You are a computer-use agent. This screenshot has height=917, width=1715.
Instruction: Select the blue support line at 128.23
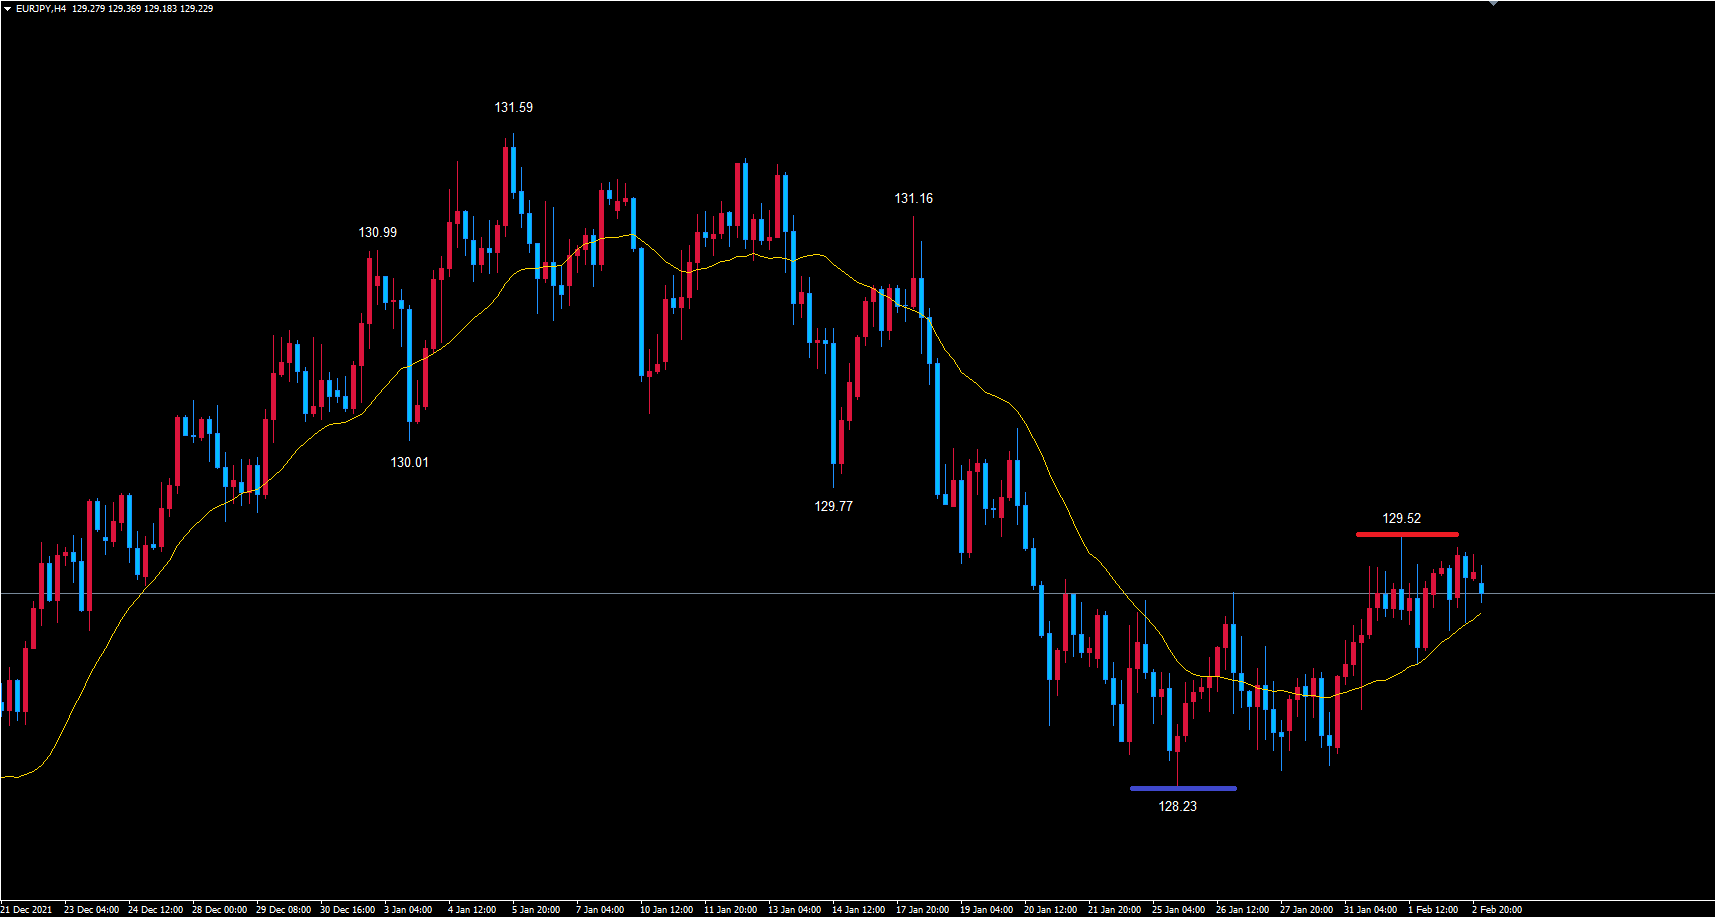point(1183,788)
